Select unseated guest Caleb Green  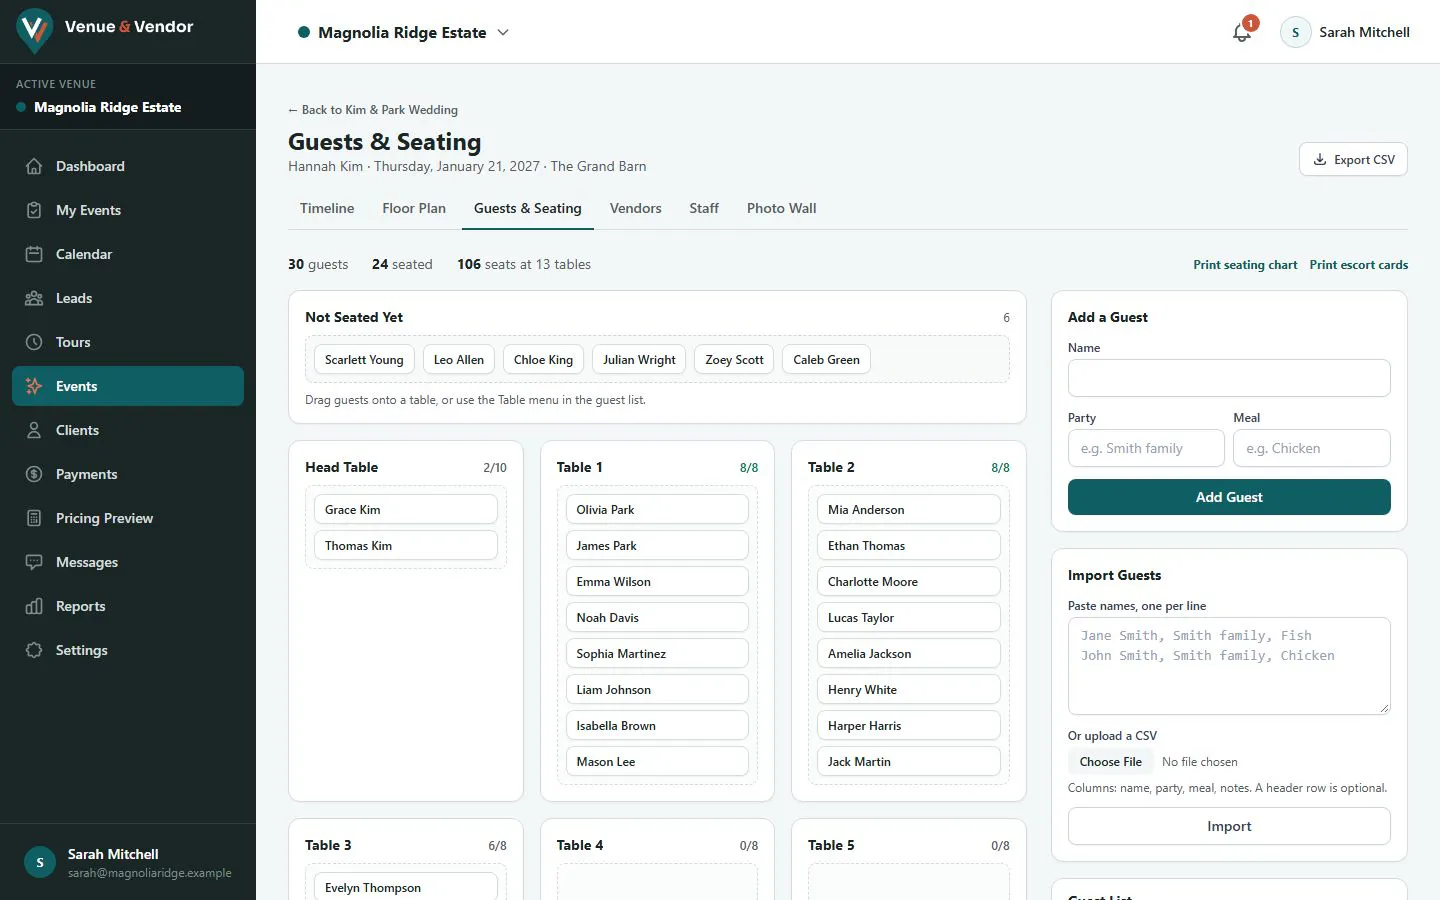click(x=826, y=360)
